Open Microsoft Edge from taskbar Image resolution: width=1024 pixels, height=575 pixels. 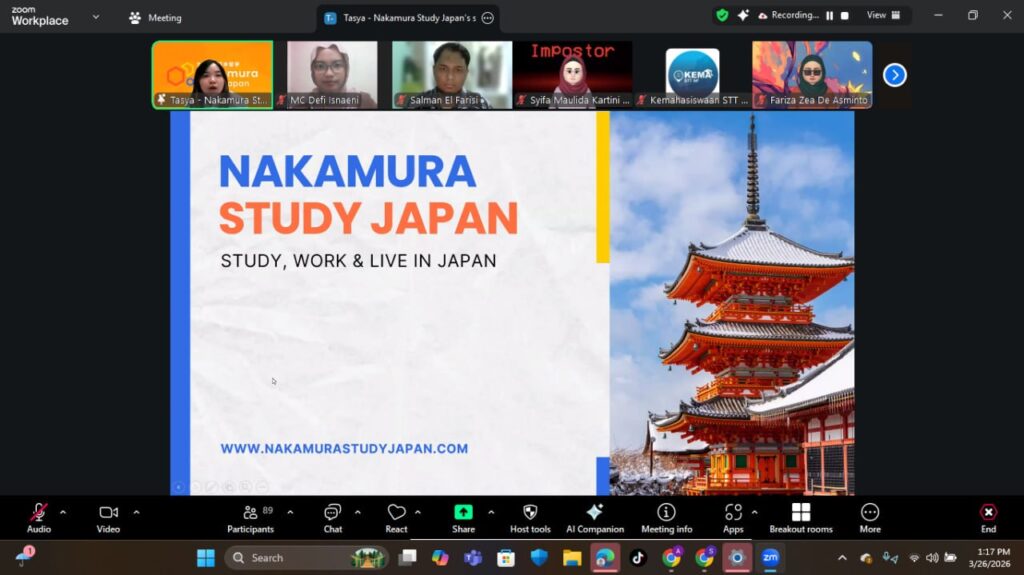[605, 557]
